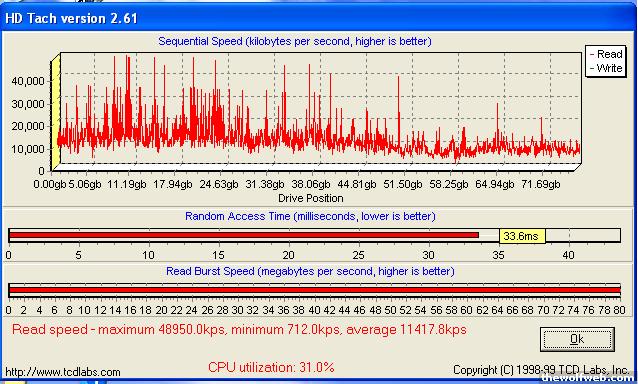Click the 51.50gb drive position label
The width and height of the screenshot is (638, 384).
(403, 184)
